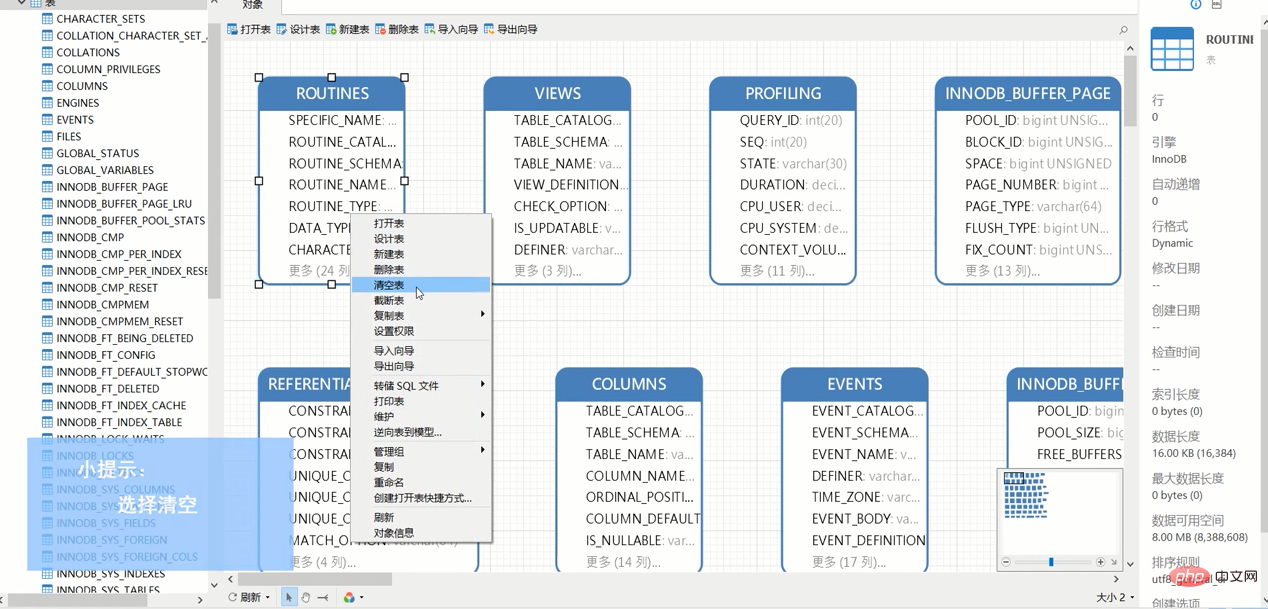1268x609 pixels.
Task: Select the COLUMNS table header in the diagram
Action: coord(629,384)
